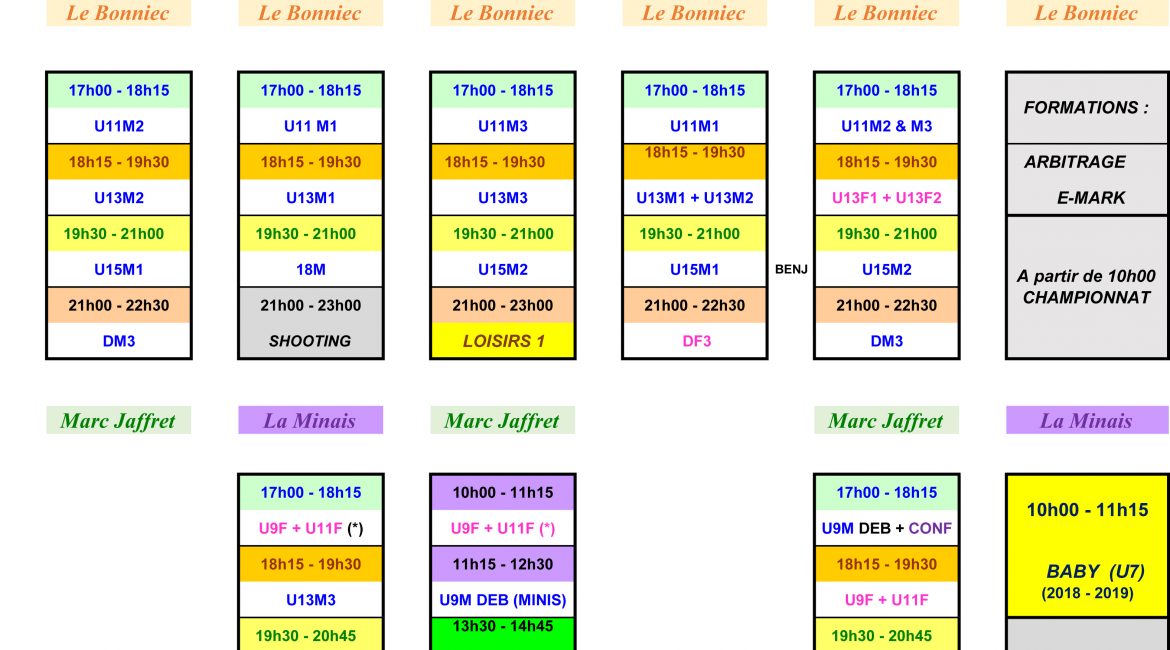Click the ARBITRAGE text
Image resolution: width=1170 pixels, height=650 pixels.
click(x=1075, y=162)
